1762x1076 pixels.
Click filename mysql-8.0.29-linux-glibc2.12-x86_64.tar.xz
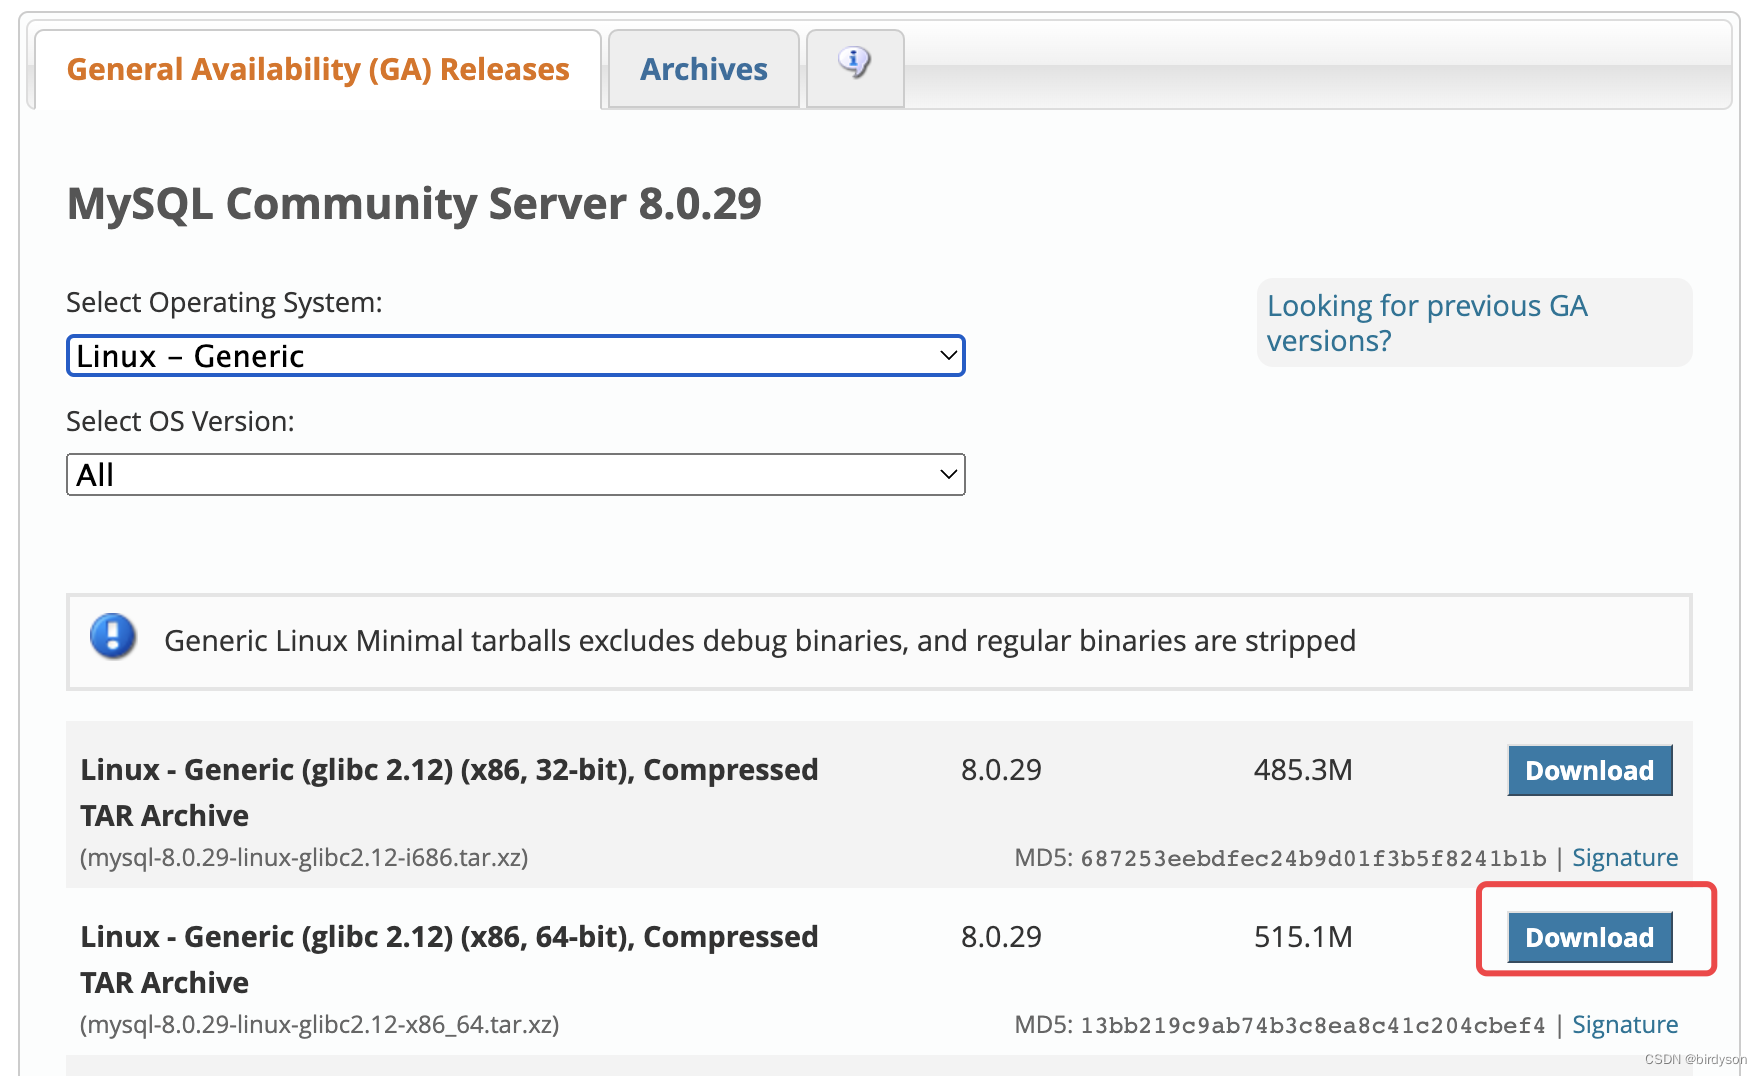[x=320, y=1025]
